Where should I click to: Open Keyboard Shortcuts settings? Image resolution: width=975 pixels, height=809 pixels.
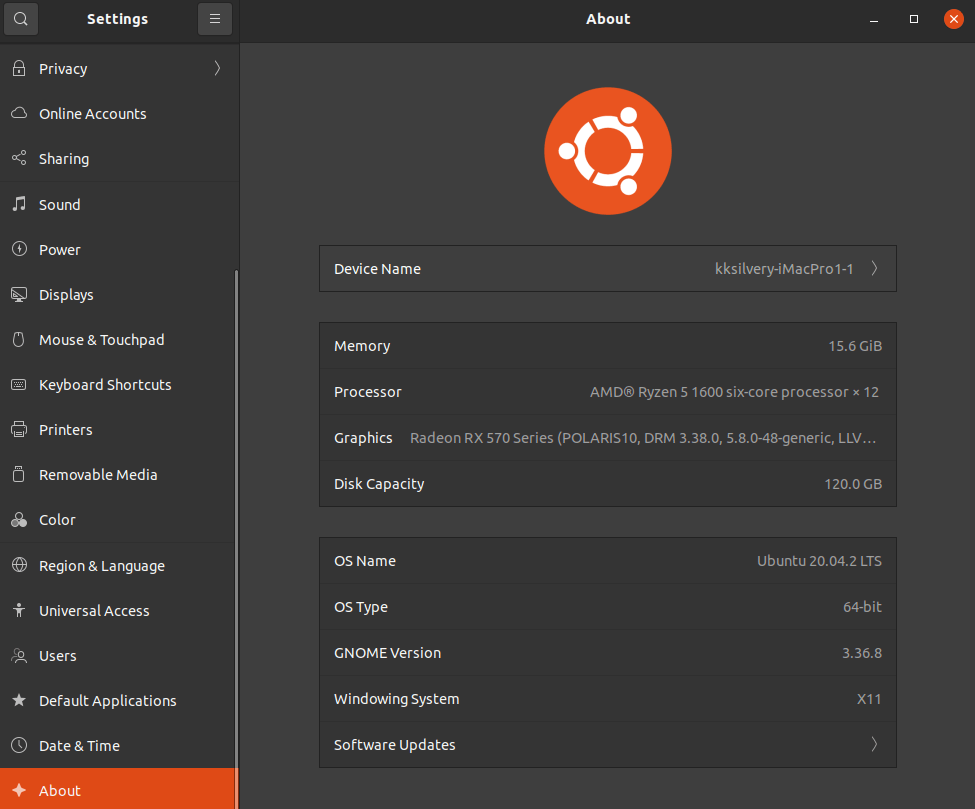[x=119, y=384]
